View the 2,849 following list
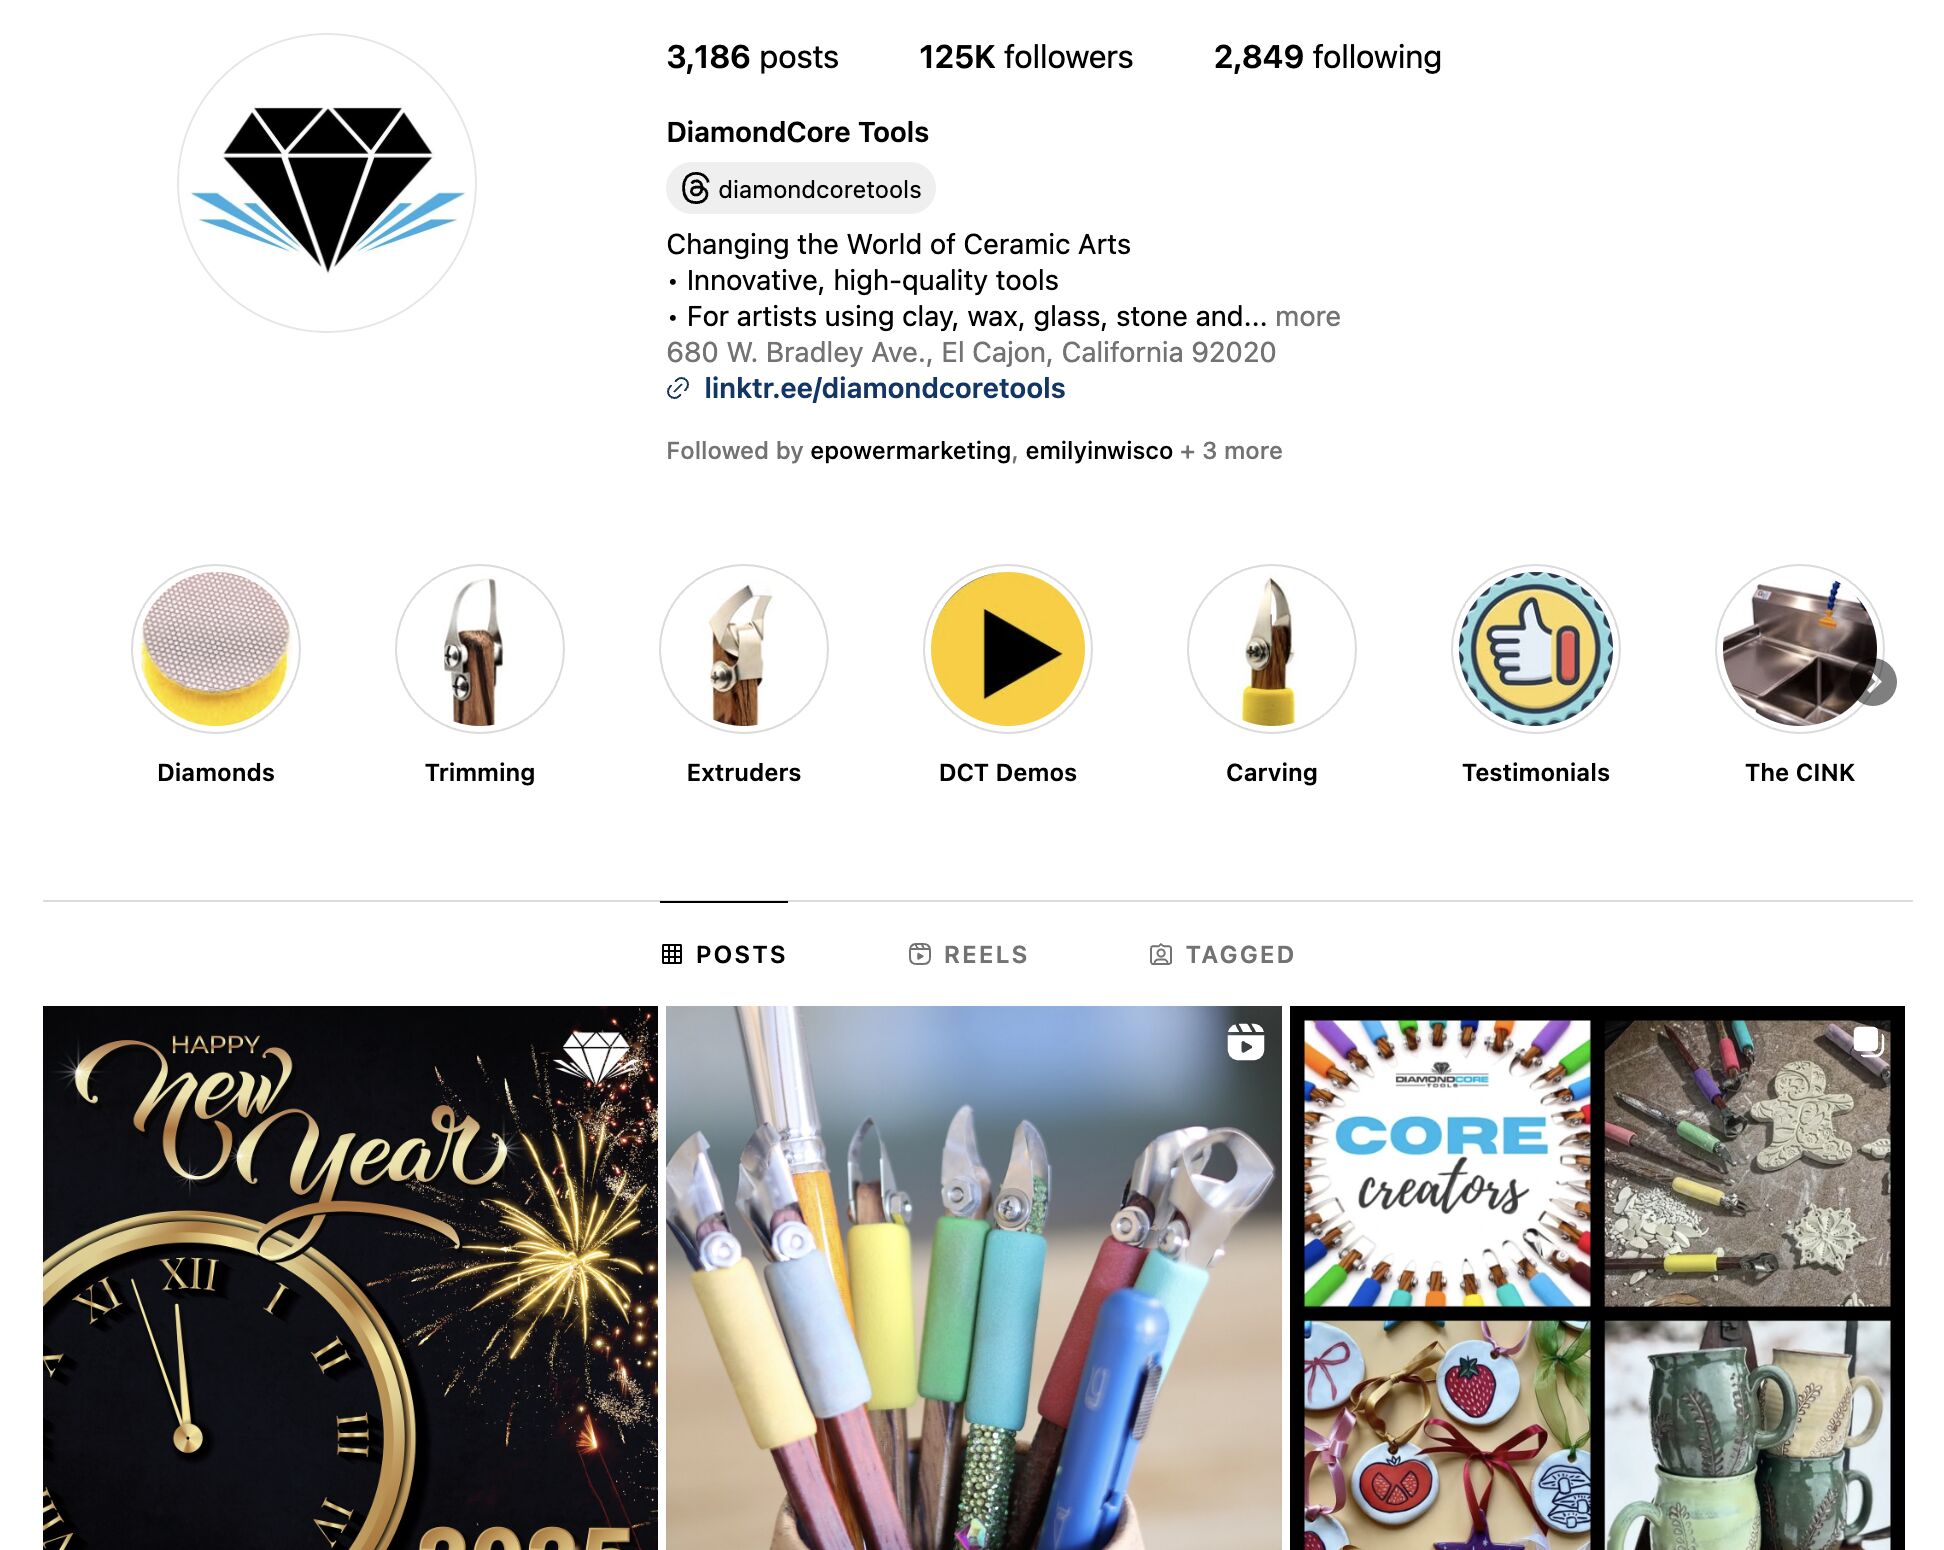This screenshot has width=1944, height=1550. coord(1327,57)
